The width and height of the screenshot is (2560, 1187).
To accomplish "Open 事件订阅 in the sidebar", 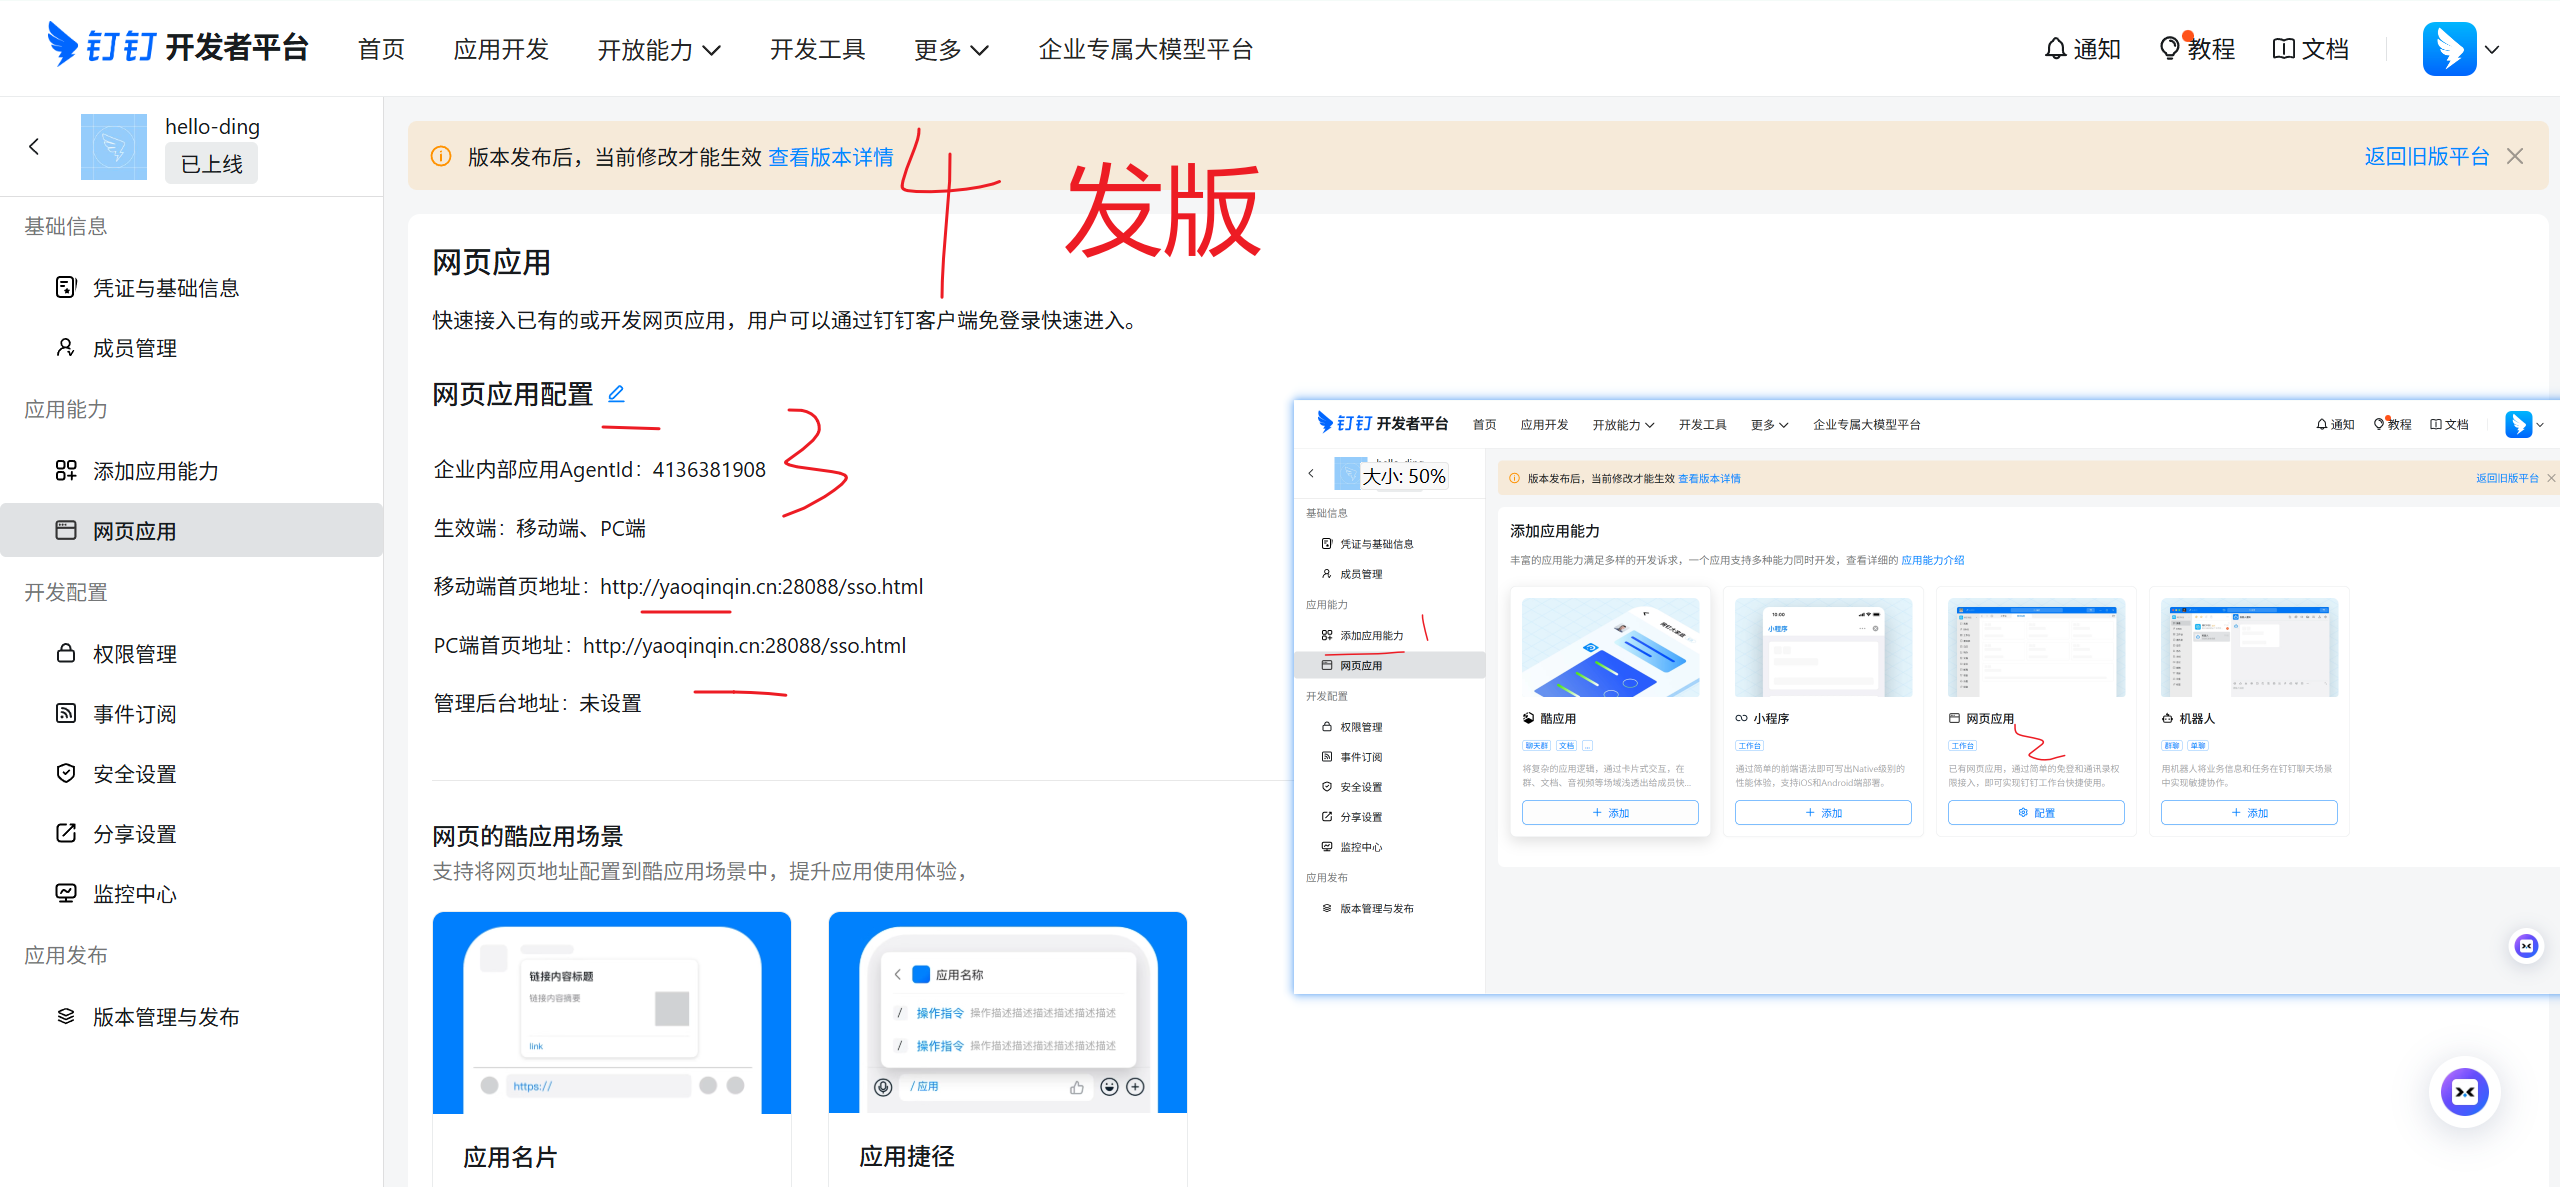I will pyautogui.click(x=134, y=714).
